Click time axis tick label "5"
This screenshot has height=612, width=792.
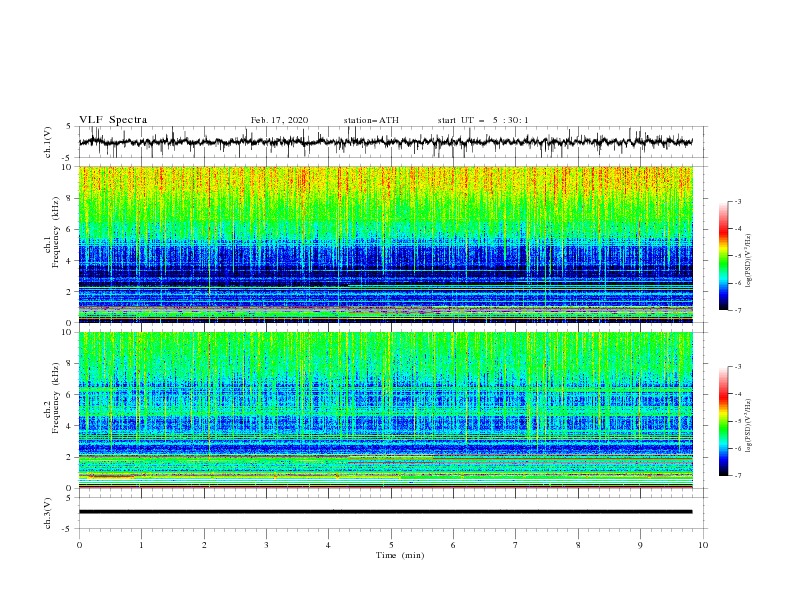point(391,545)
